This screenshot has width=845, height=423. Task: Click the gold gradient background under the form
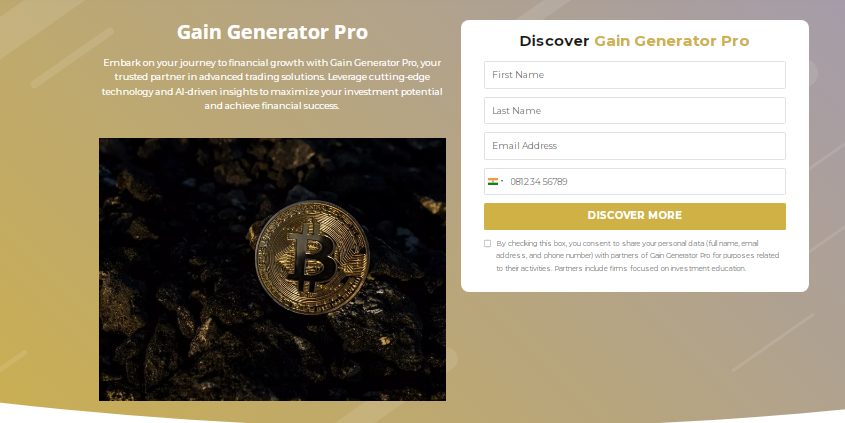tap(634, 345)
